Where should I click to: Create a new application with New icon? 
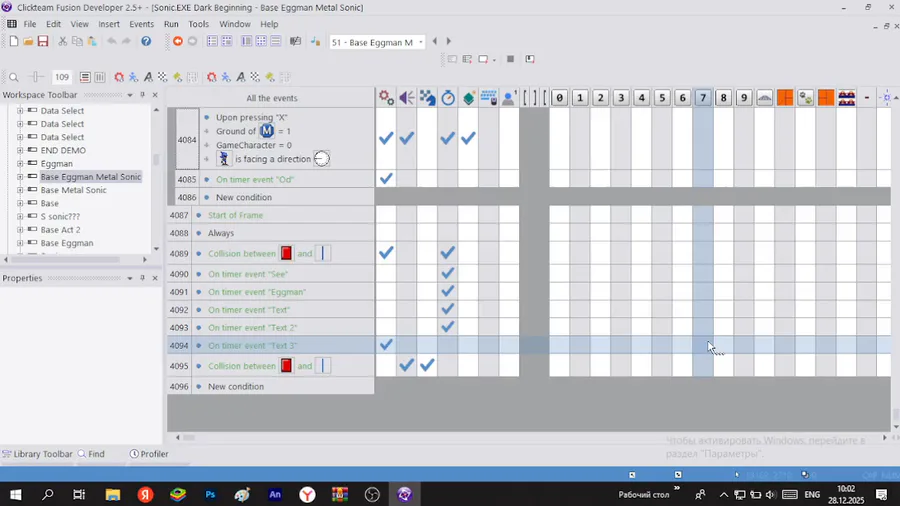click(x=14, y=41)
